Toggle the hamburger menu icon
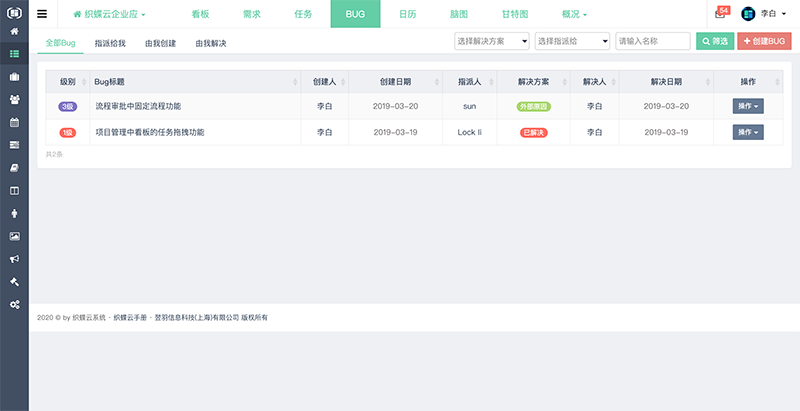 (42, 14)
